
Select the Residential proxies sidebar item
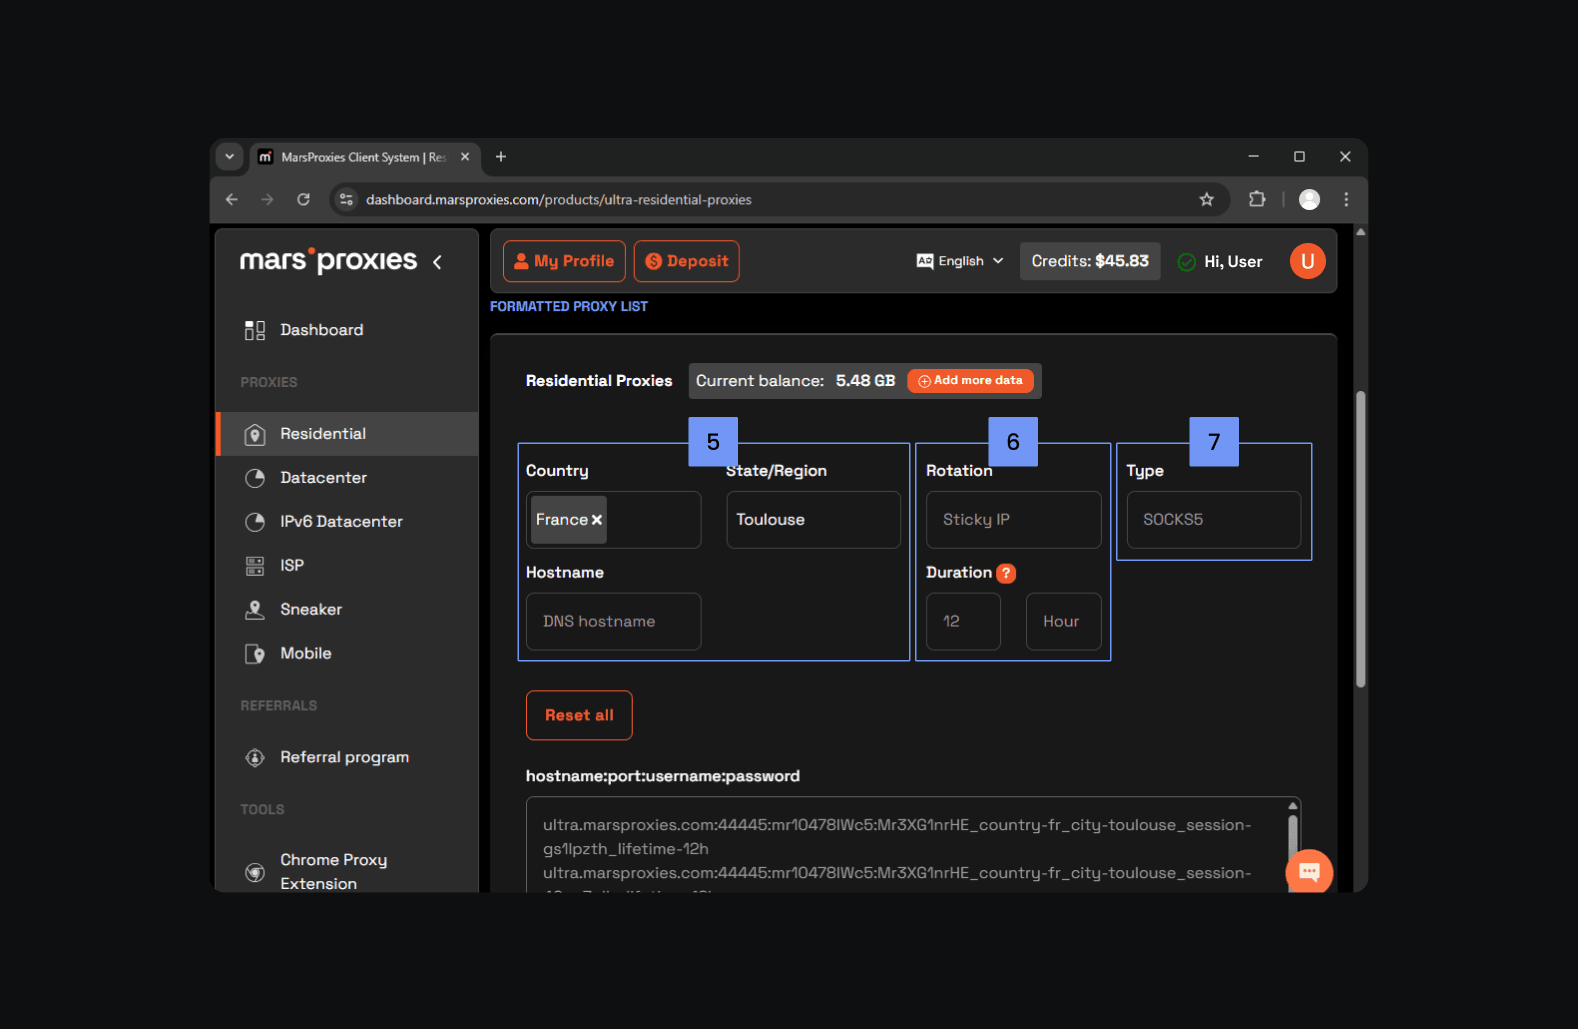(347, 434)
